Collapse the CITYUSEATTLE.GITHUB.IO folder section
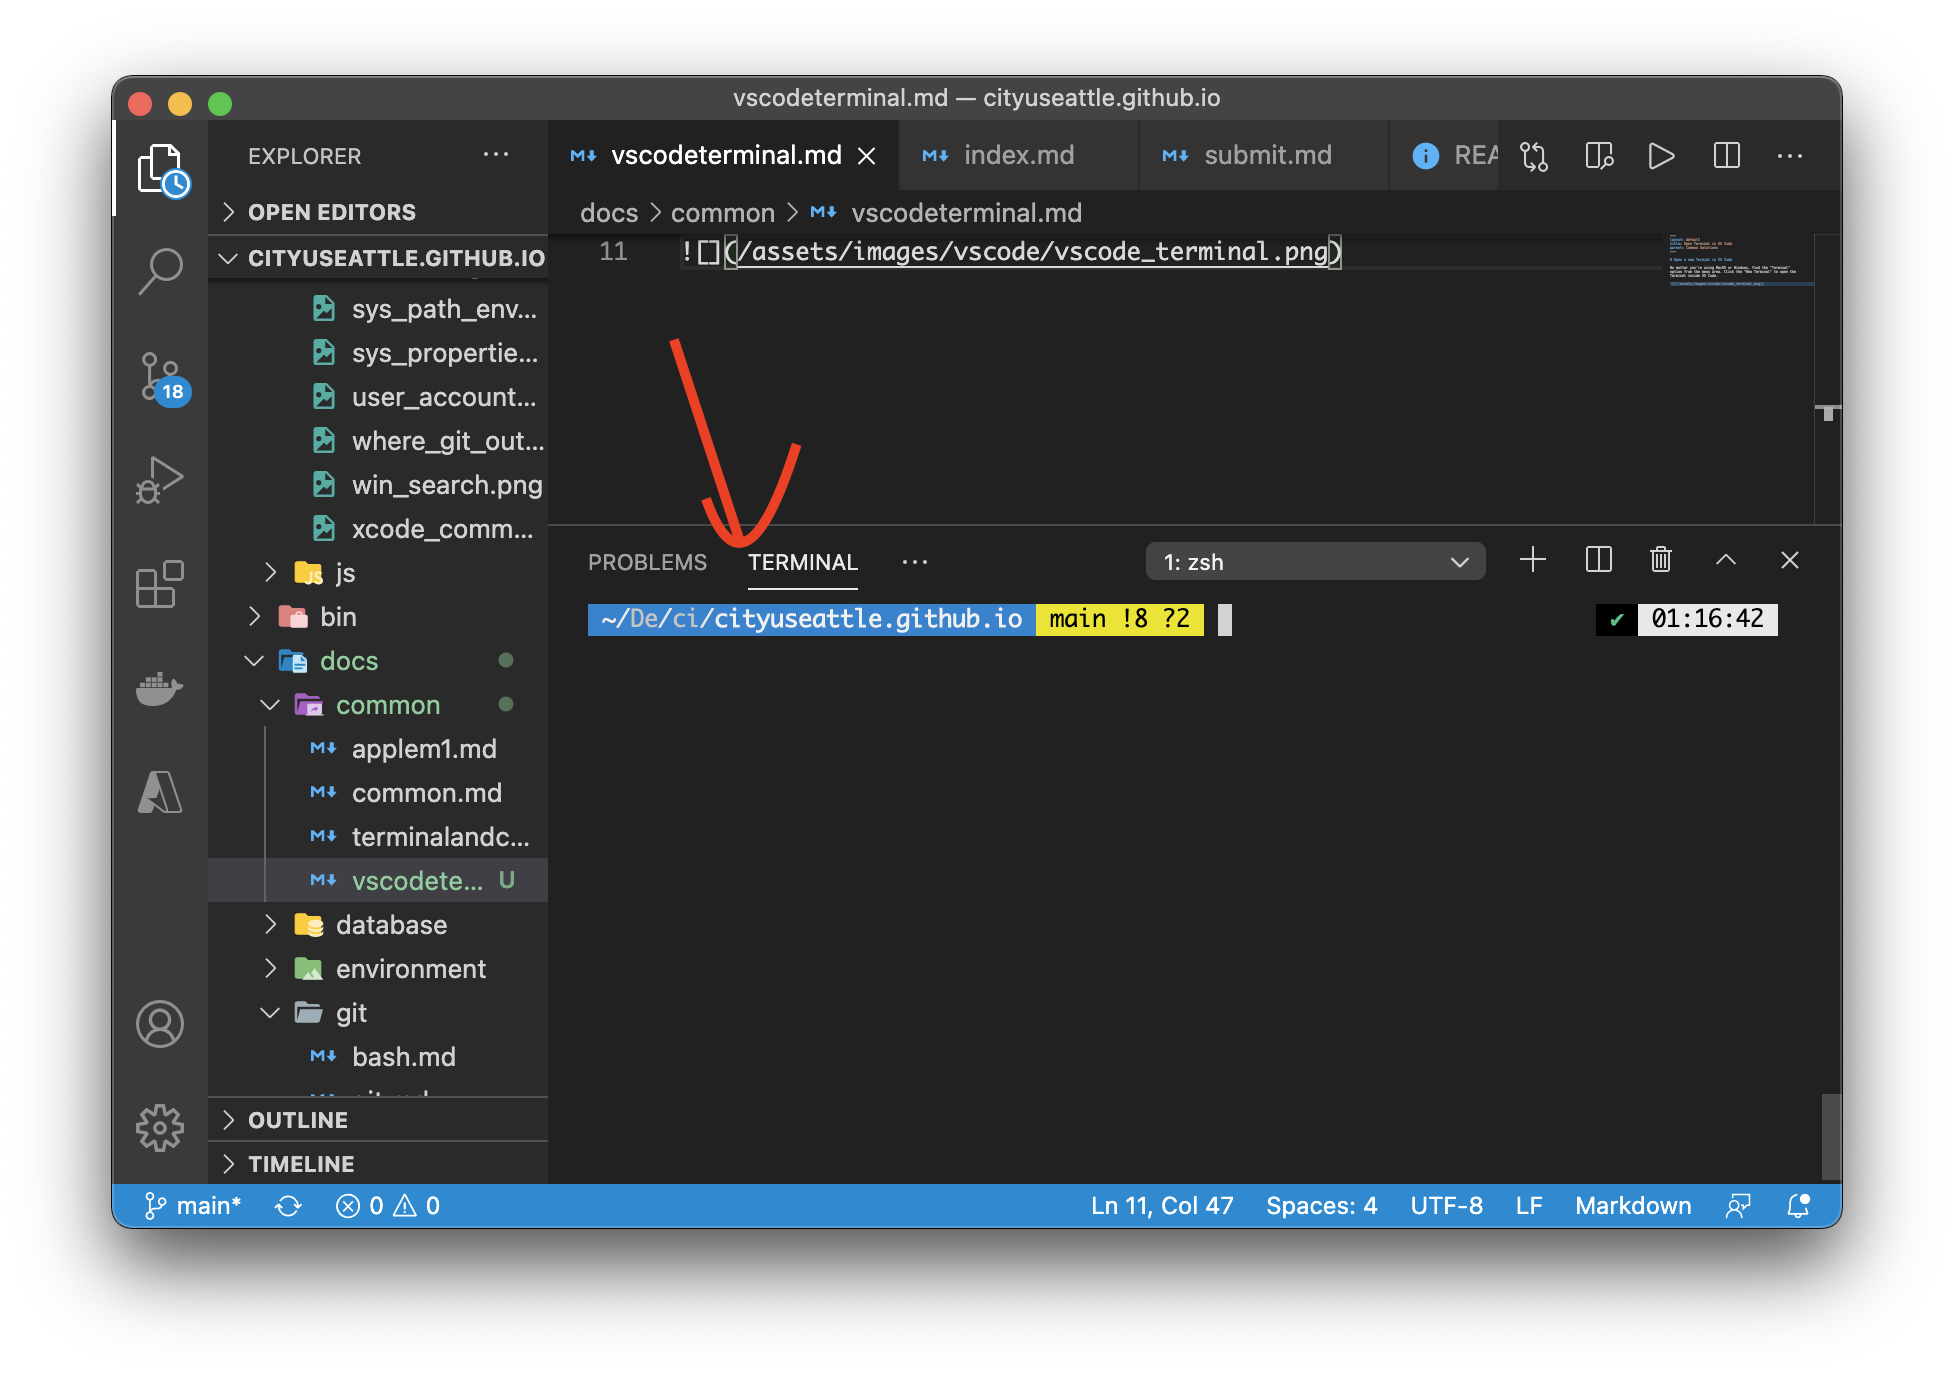Screen dimensions: 1954x1376 click(378, 258)
